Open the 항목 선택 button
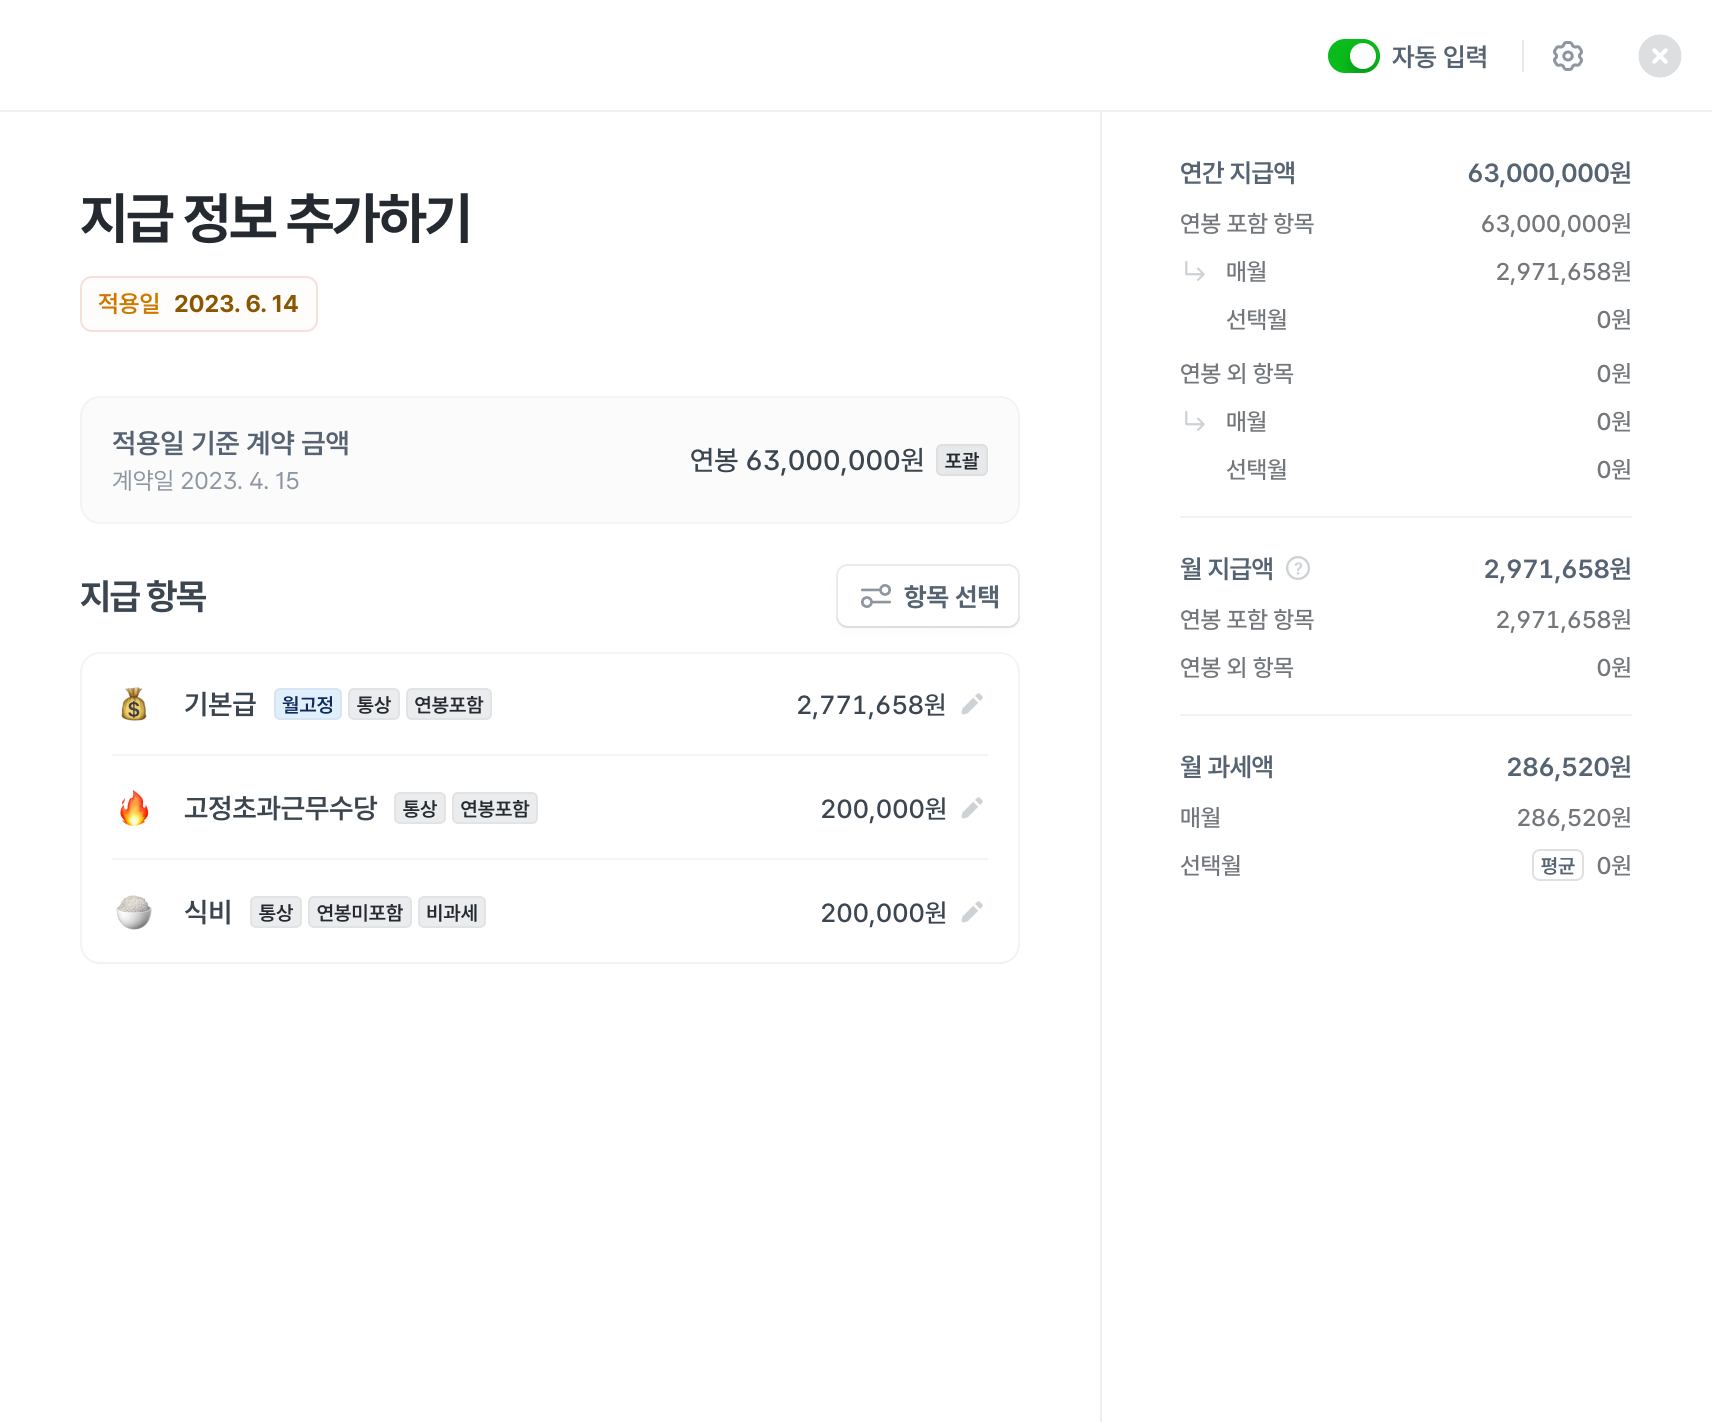1712x1422 pixels. (x=927, y=596)
